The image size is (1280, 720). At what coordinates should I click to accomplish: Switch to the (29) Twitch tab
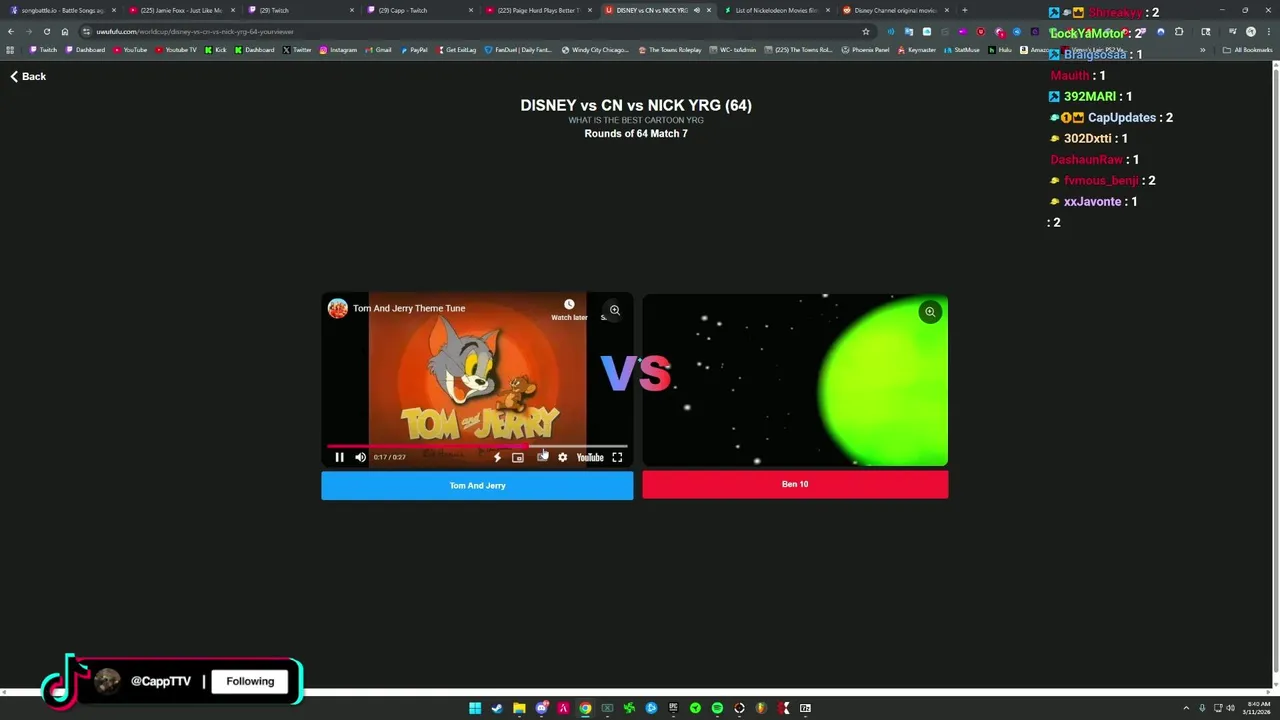point(298,10)
